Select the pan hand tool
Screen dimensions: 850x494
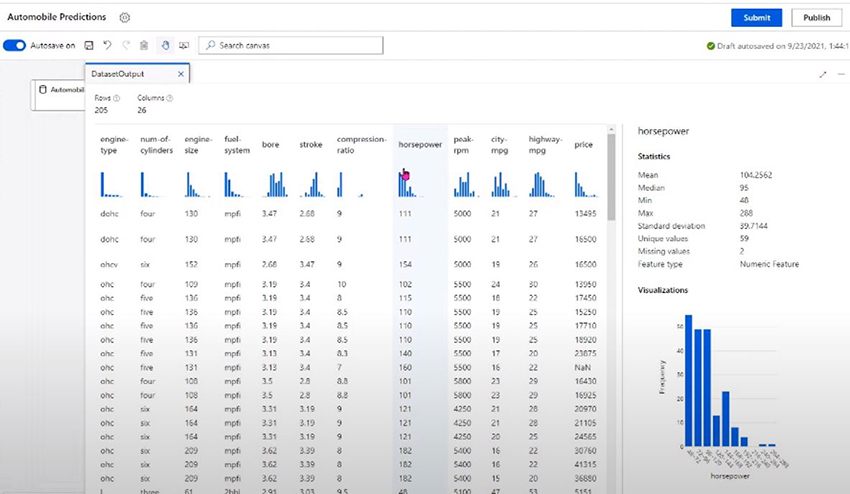click(164, 46)
